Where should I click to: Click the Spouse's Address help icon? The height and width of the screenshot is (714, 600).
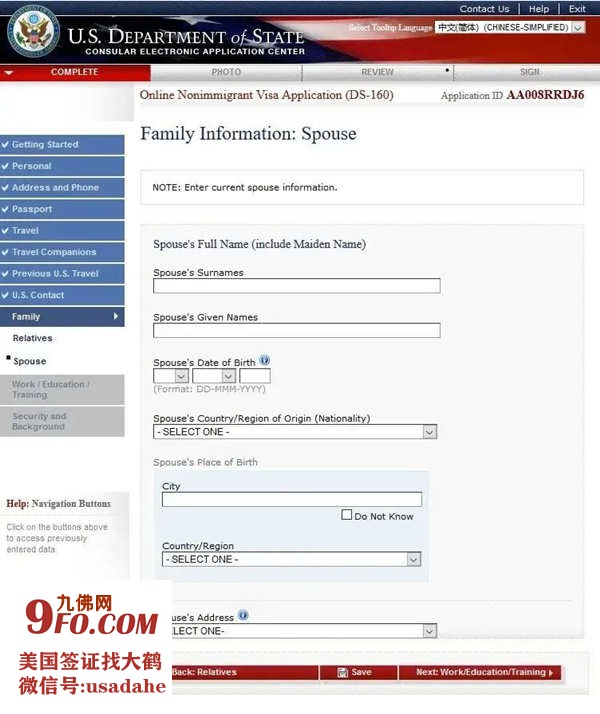pyautogui.click(x=243, y=616)
